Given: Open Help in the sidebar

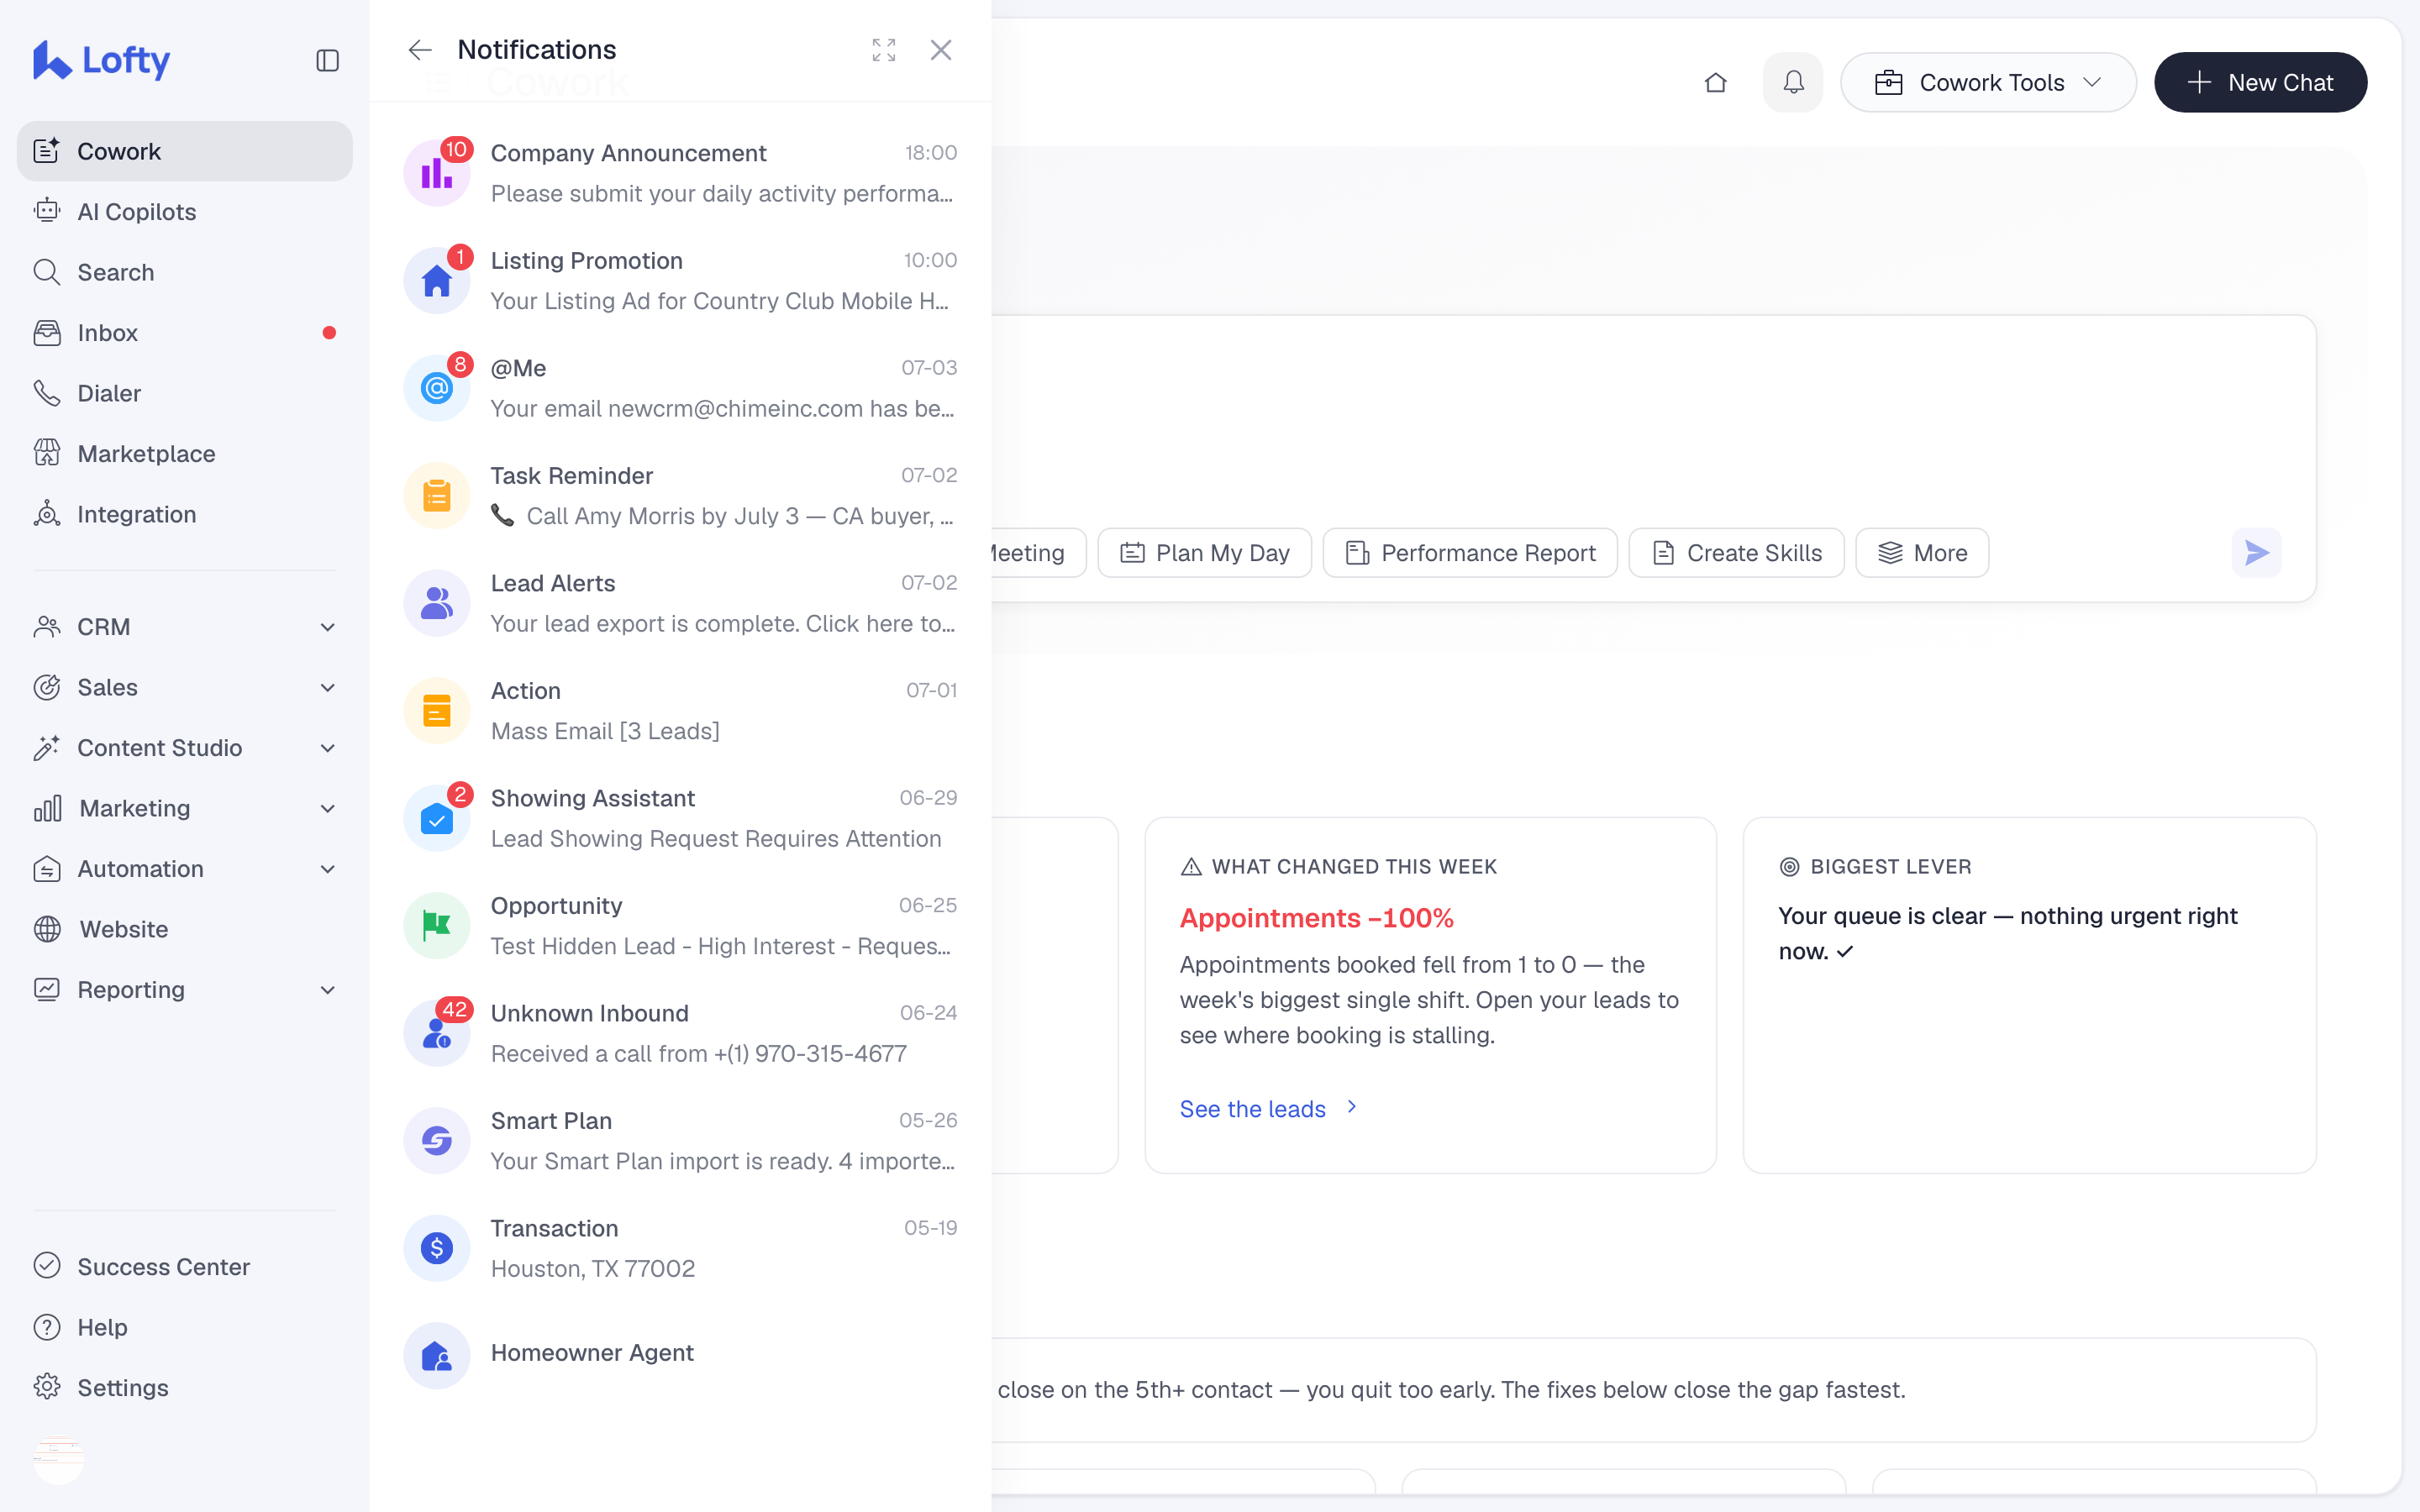Looking at the screenshot, I should (x=185, y=1327).
